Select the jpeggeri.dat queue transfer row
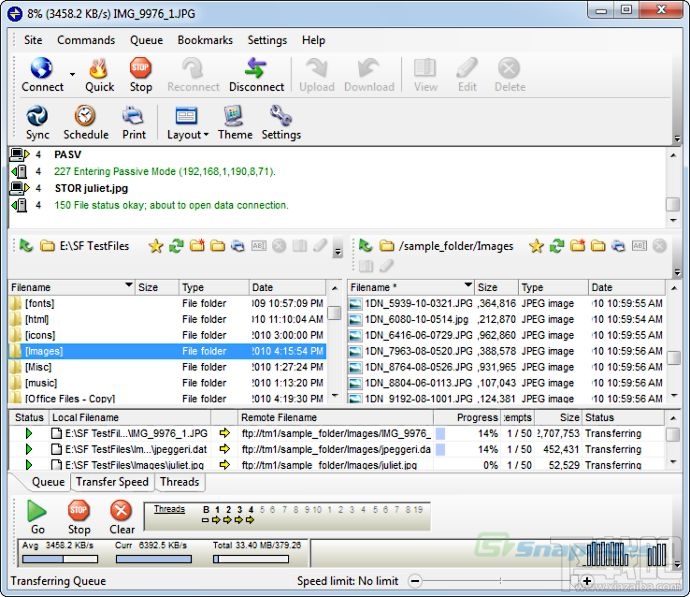The height and width of the screenshot is (597, 690). click(x=337, y=449)
